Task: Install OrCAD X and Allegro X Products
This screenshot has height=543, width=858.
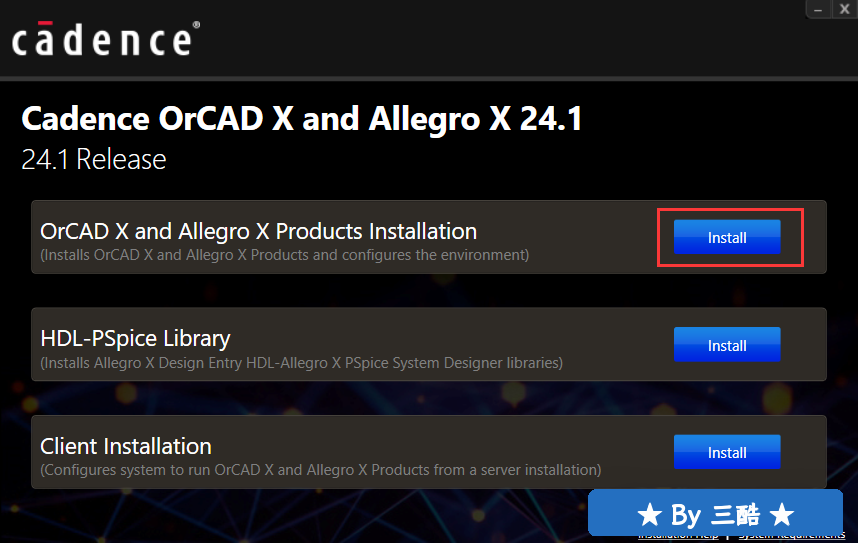Action: [x=727, y=237]
